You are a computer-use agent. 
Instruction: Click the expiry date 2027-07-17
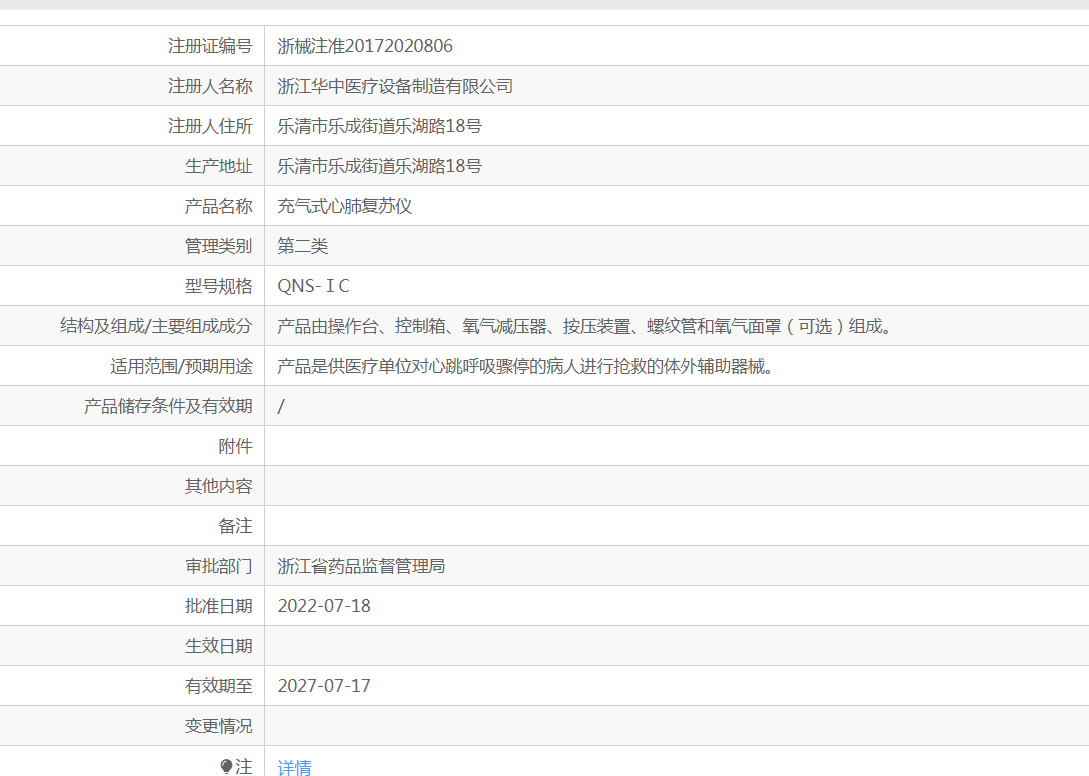tap(324, 686)
